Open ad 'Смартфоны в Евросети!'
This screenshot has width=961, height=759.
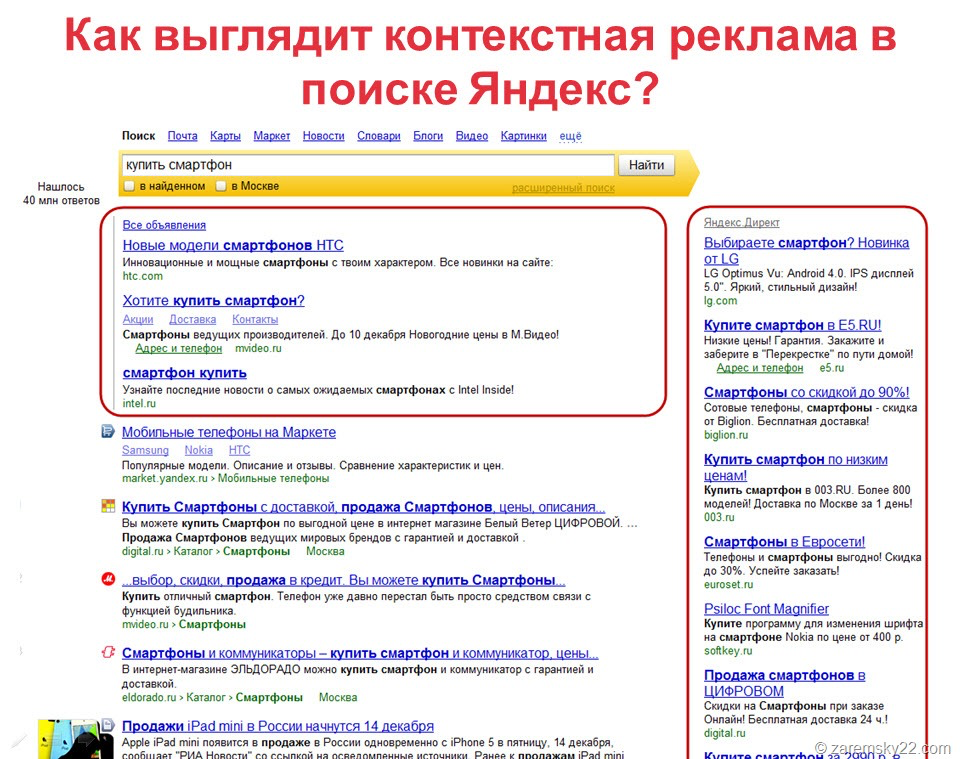coord(784,542)
